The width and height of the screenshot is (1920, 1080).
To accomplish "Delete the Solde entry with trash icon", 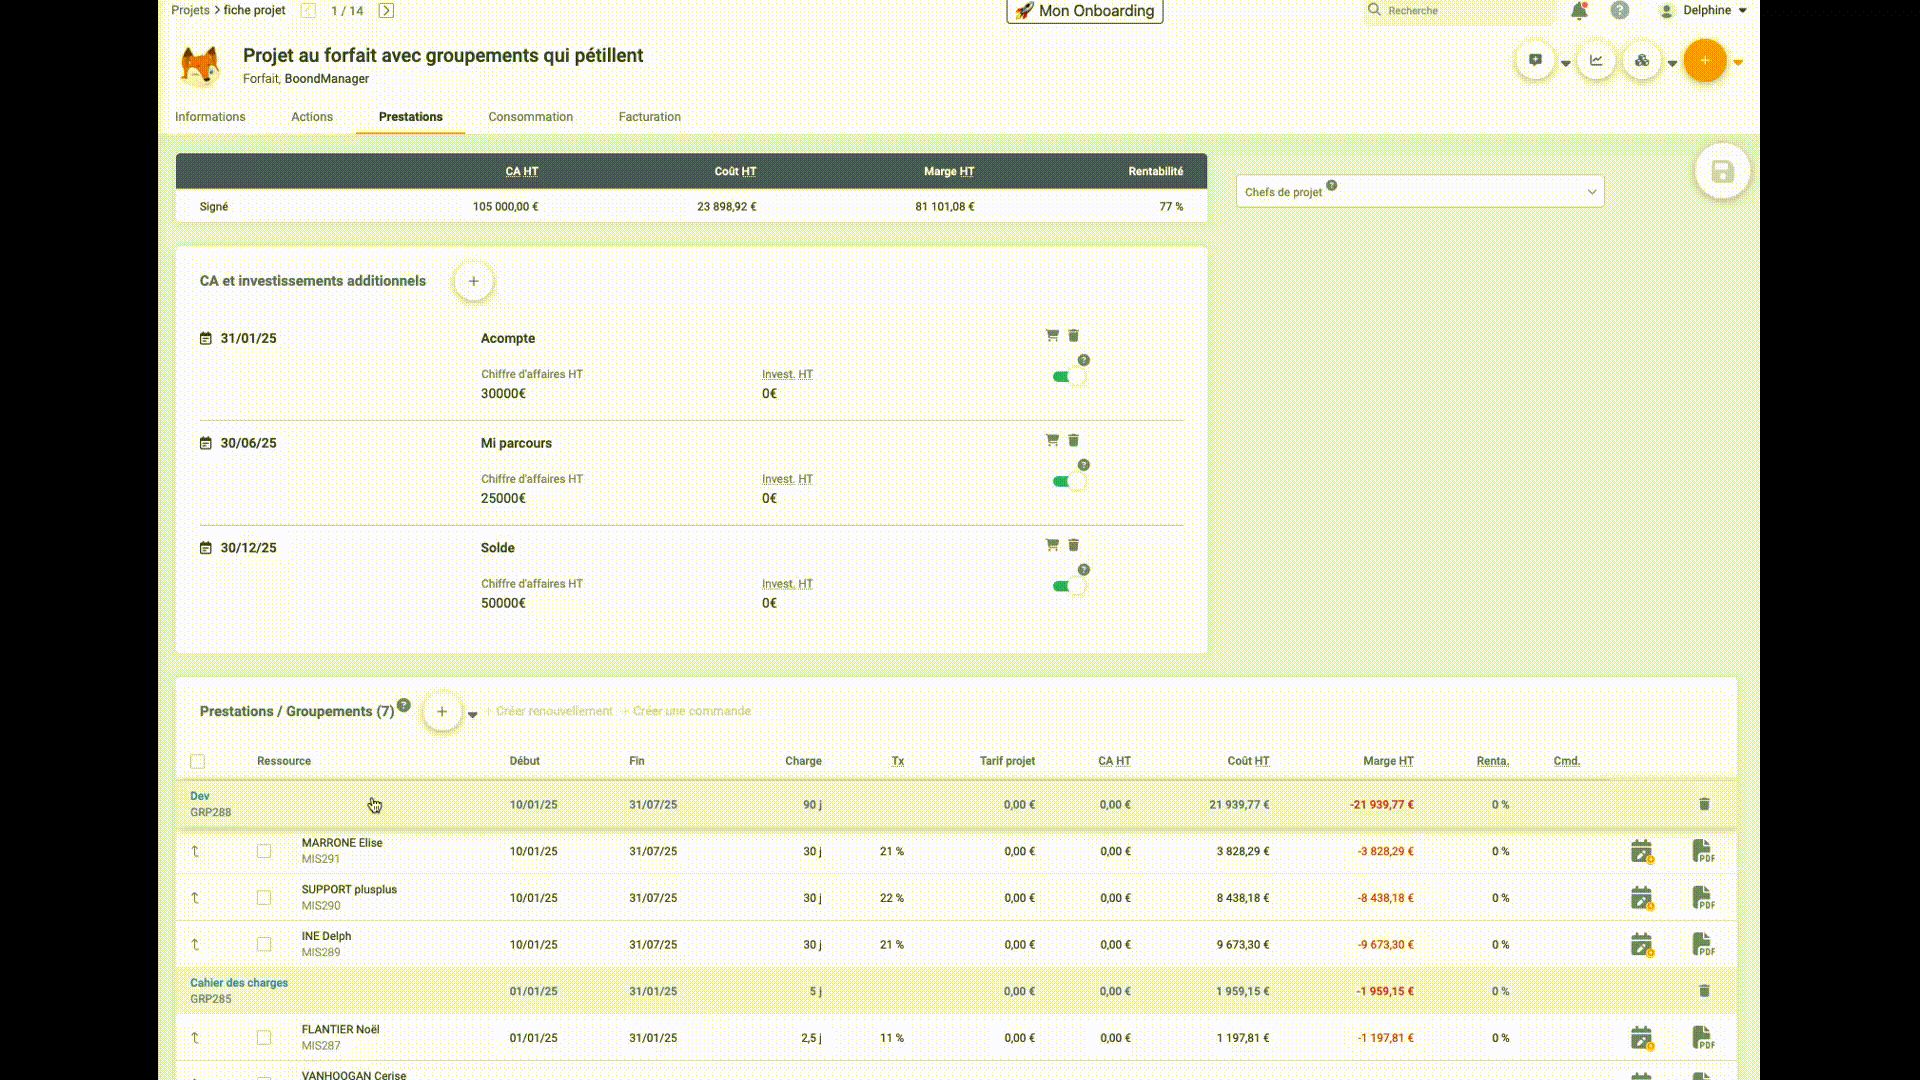I will click(x=1074, y=546).
